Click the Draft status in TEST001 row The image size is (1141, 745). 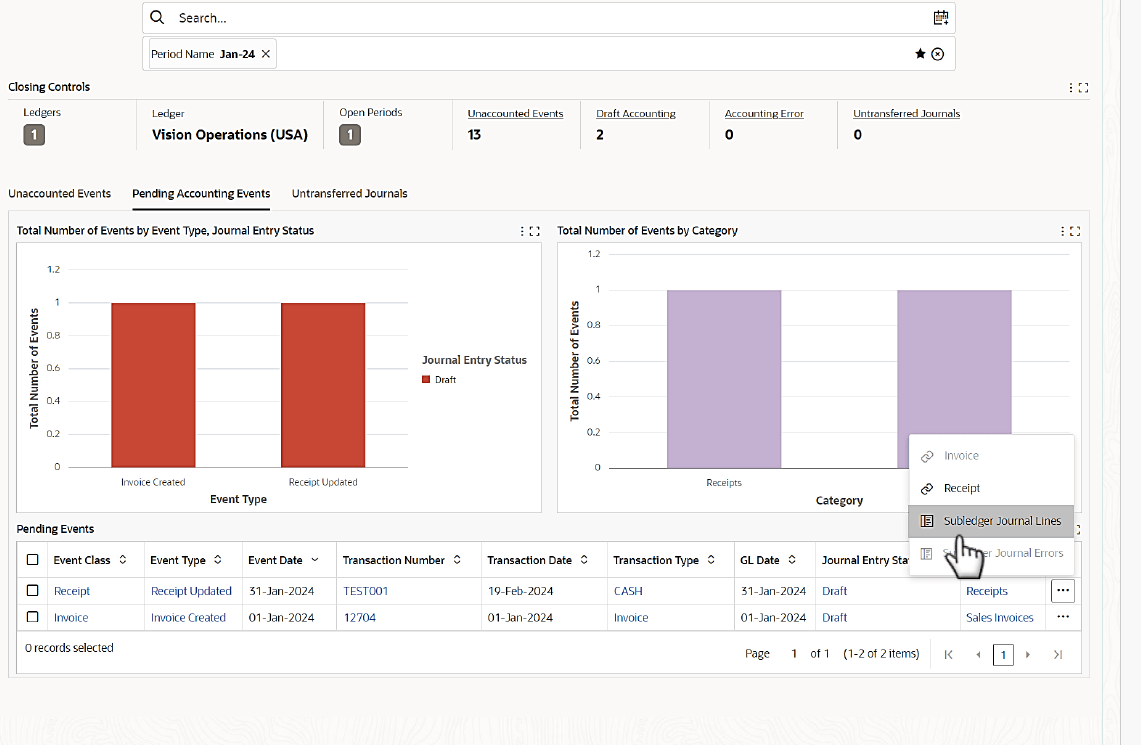coord(835,591)
